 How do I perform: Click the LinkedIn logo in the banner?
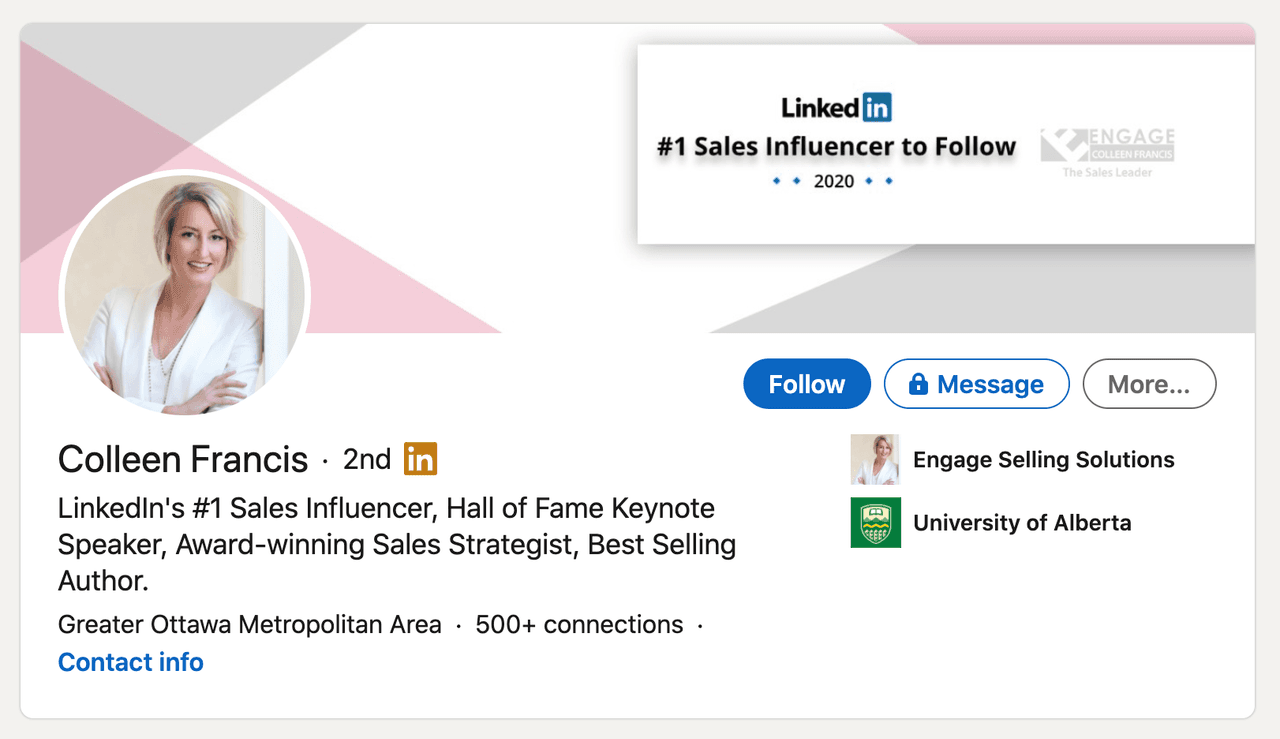tap(836, 107)
